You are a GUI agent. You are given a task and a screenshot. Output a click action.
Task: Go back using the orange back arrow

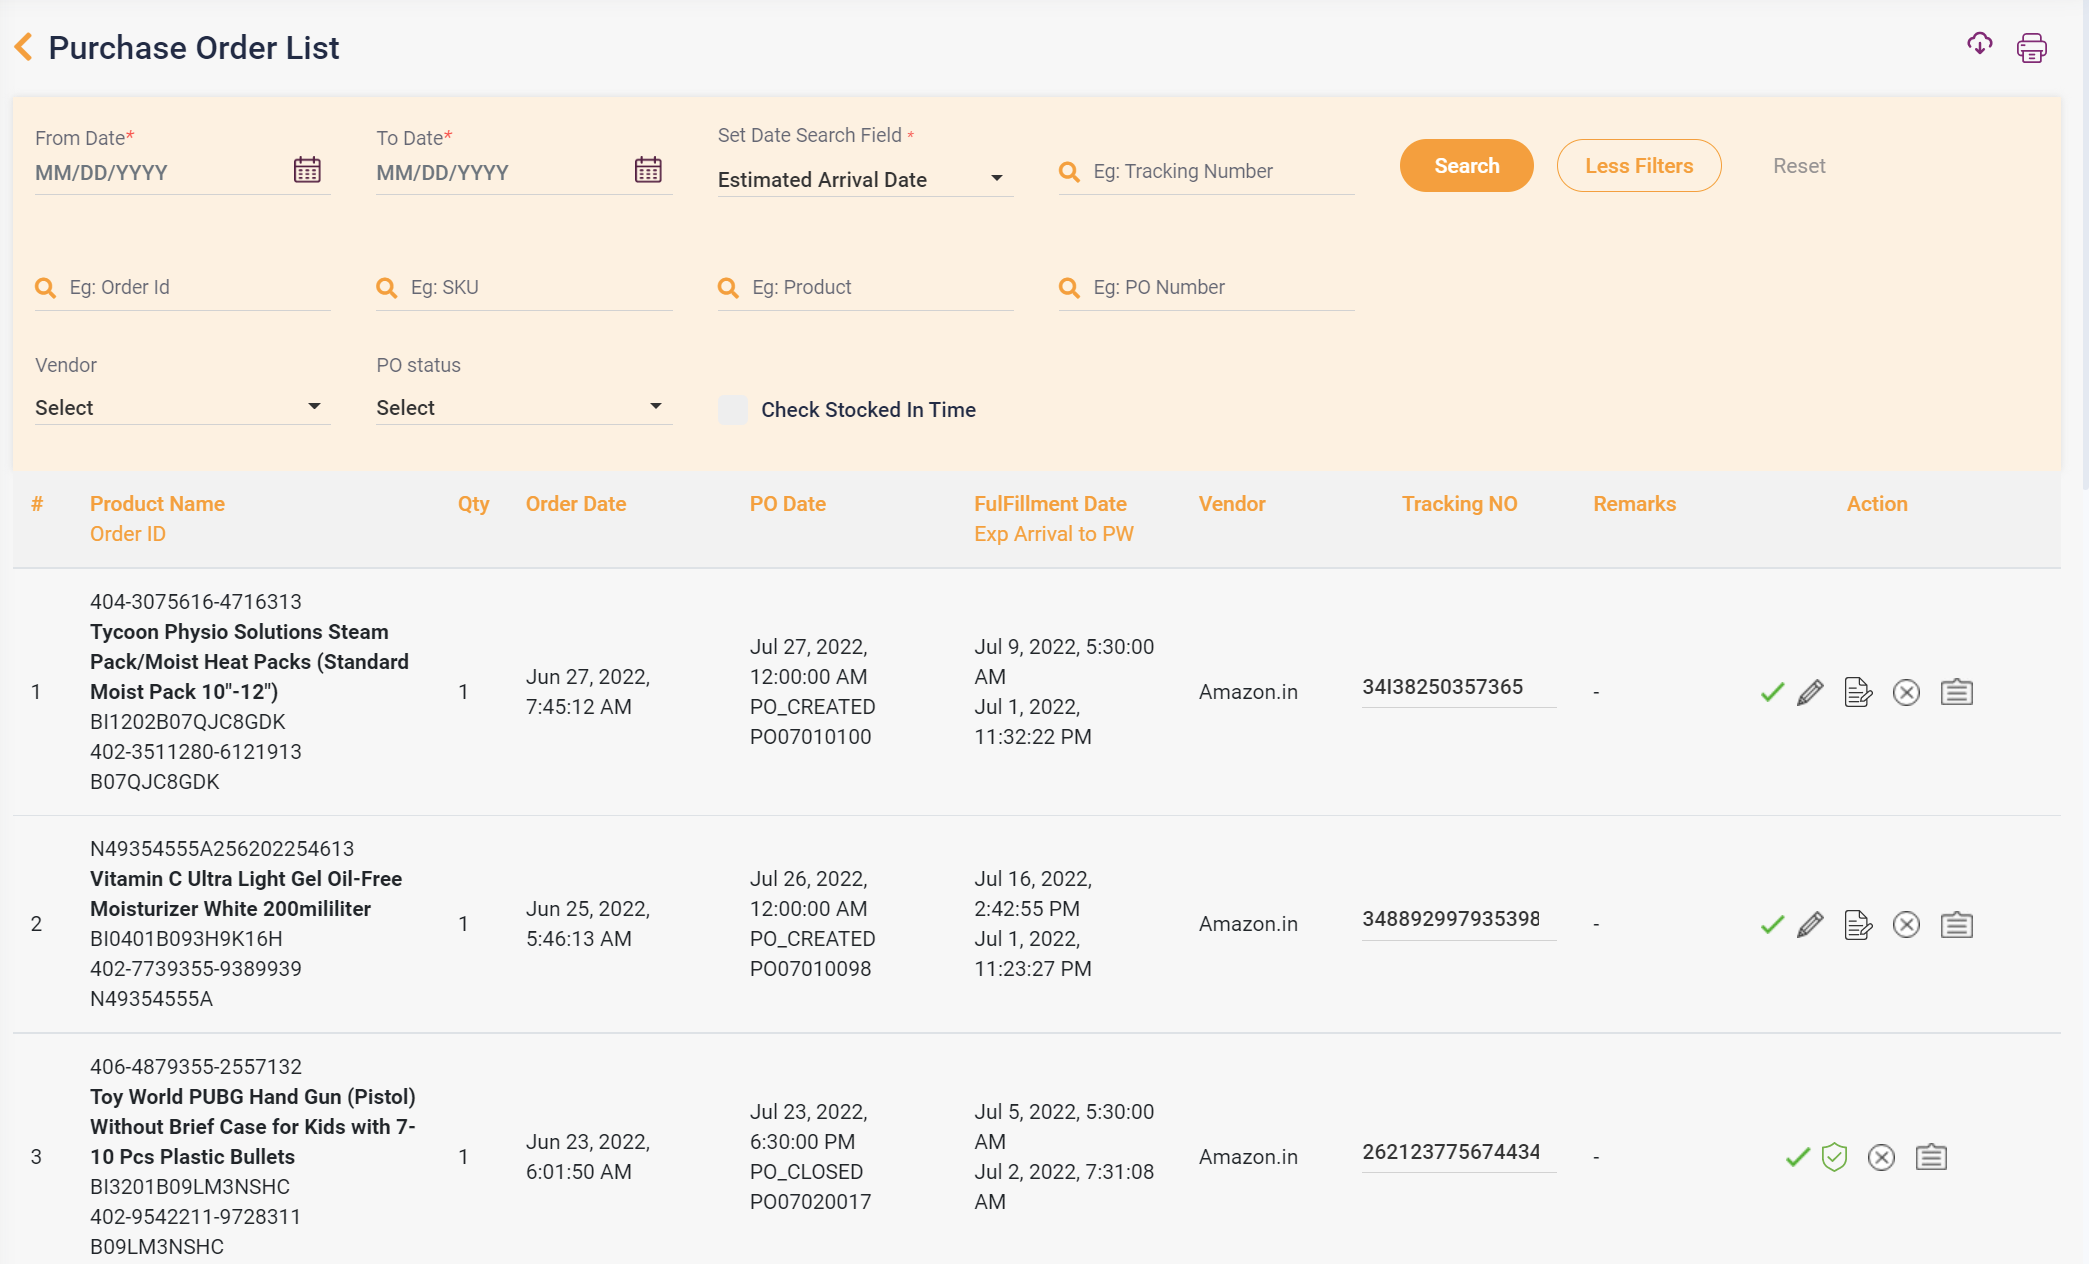pos(24,47)
